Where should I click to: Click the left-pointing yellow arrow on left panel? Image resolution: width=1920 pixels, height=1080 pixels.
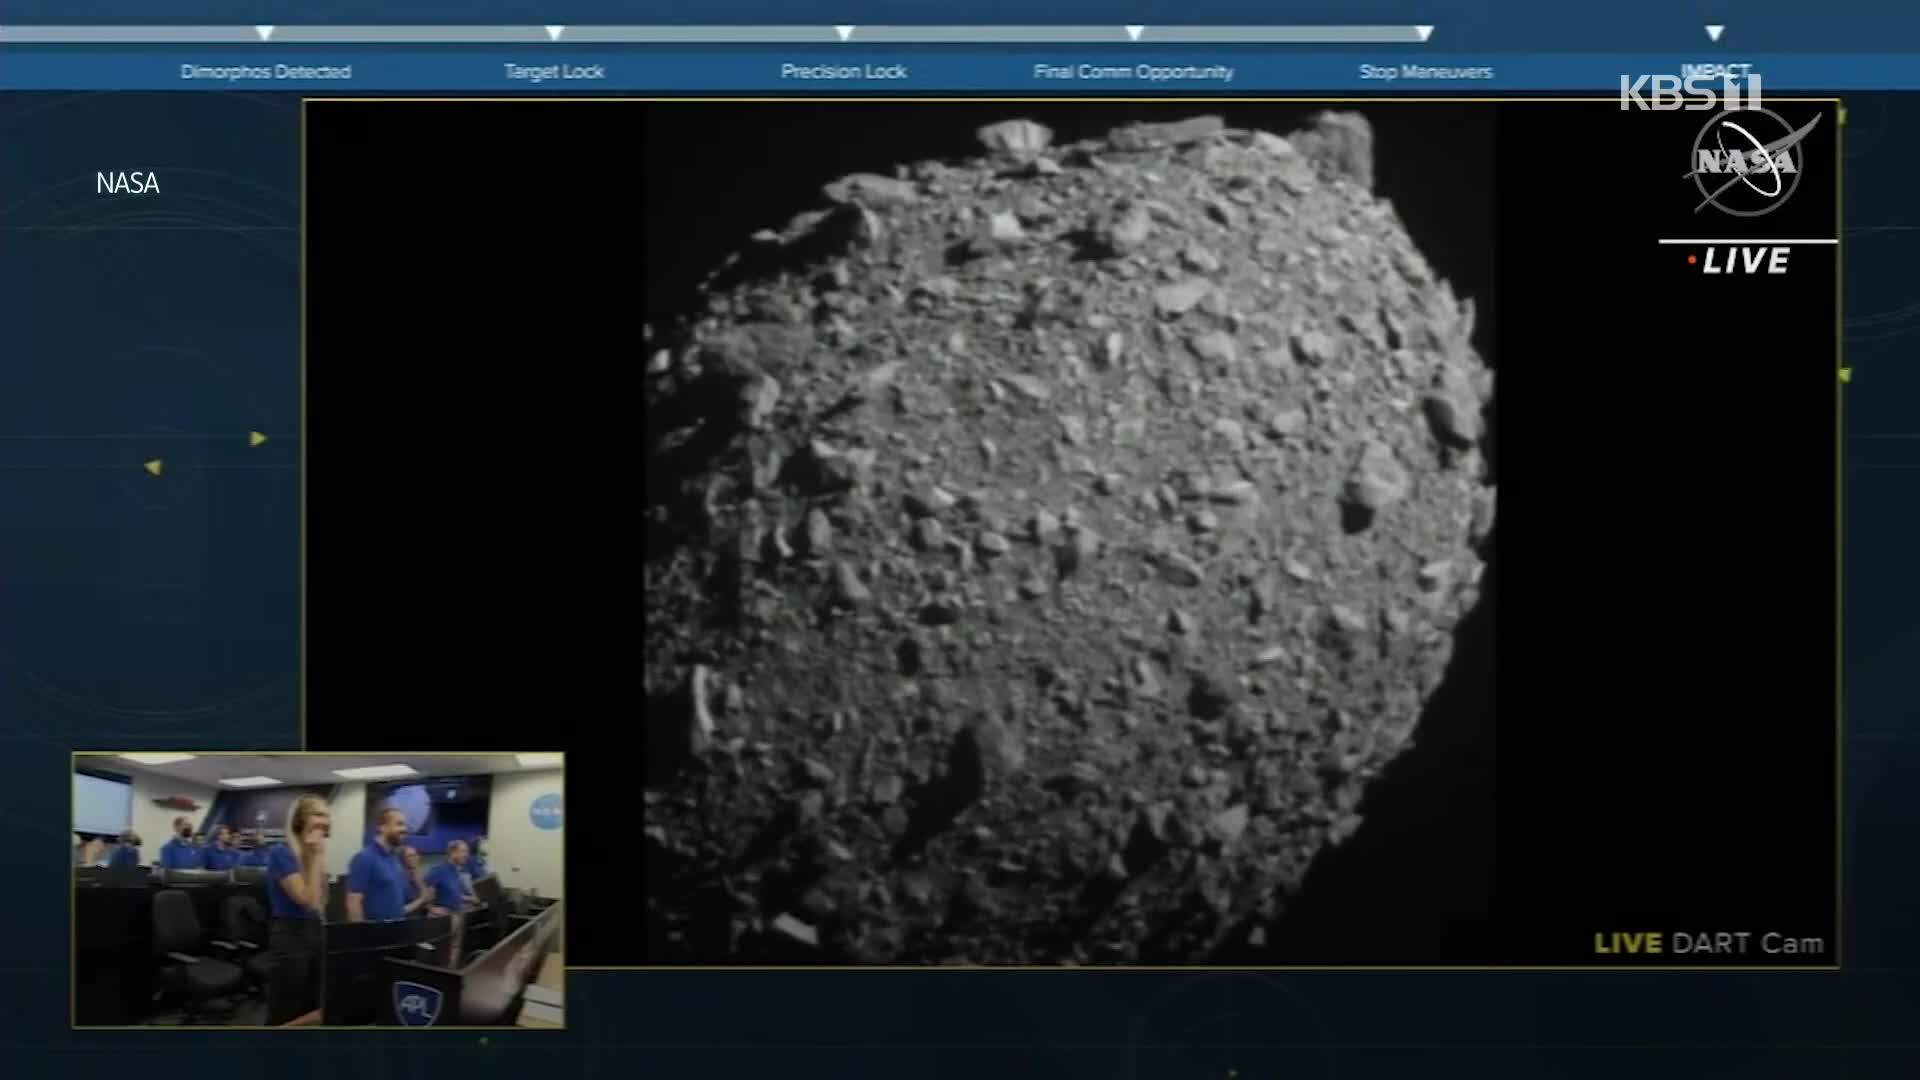point(153,467)
